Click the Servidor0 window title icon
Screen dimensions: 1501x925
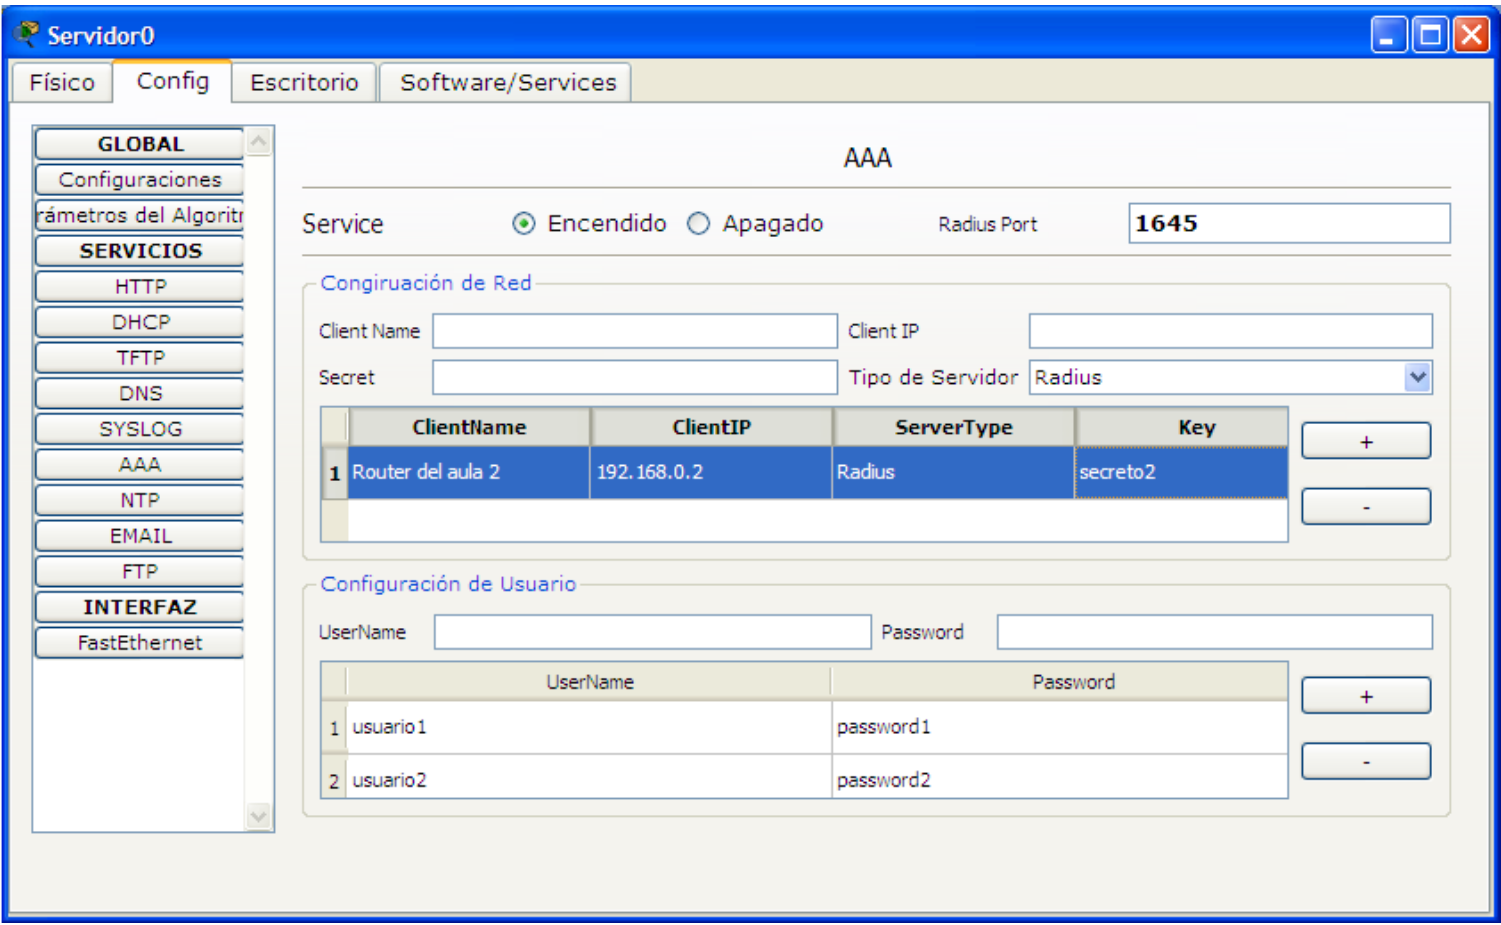(26, 35)
